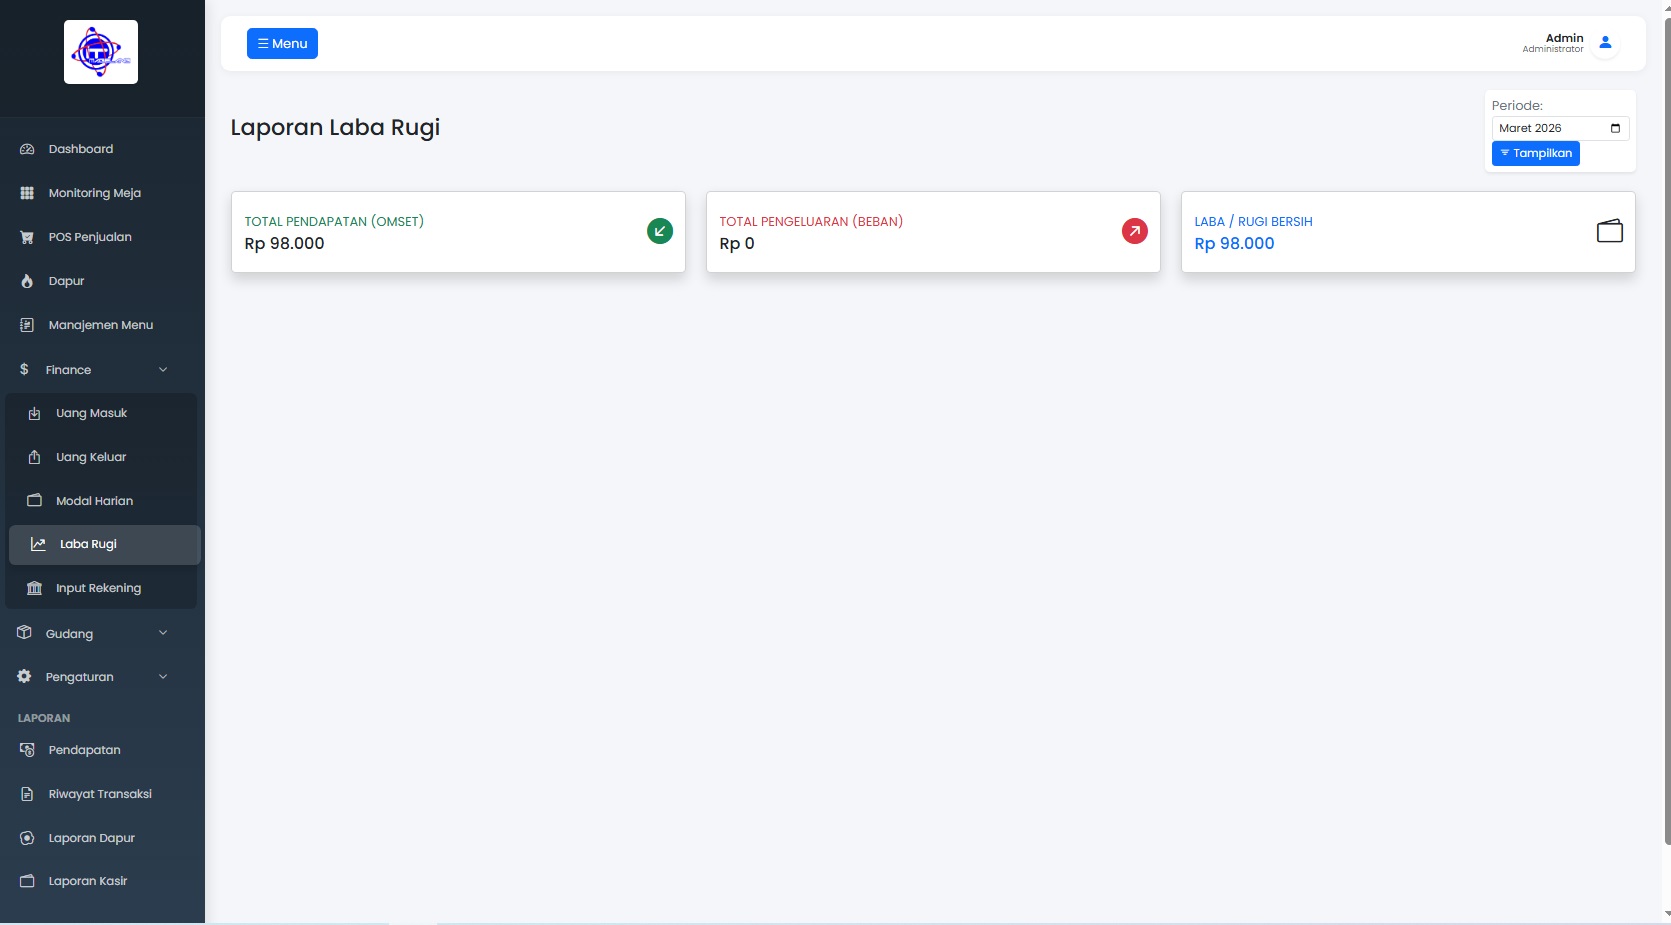The height and width of the screenshot is (925, 1671).
Task: Click the red expense arrow icon
Action: 1135,231
